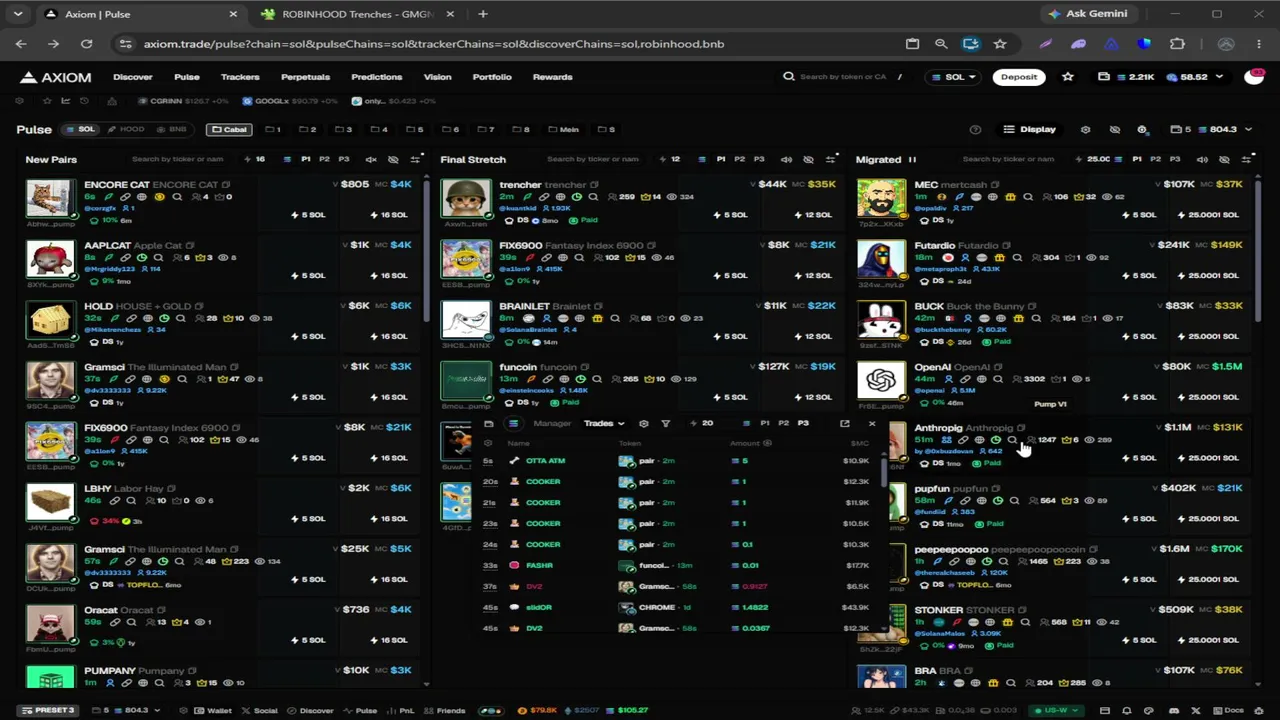
Task: Click the white Deposit button
Action: [x=1019, y=77]
